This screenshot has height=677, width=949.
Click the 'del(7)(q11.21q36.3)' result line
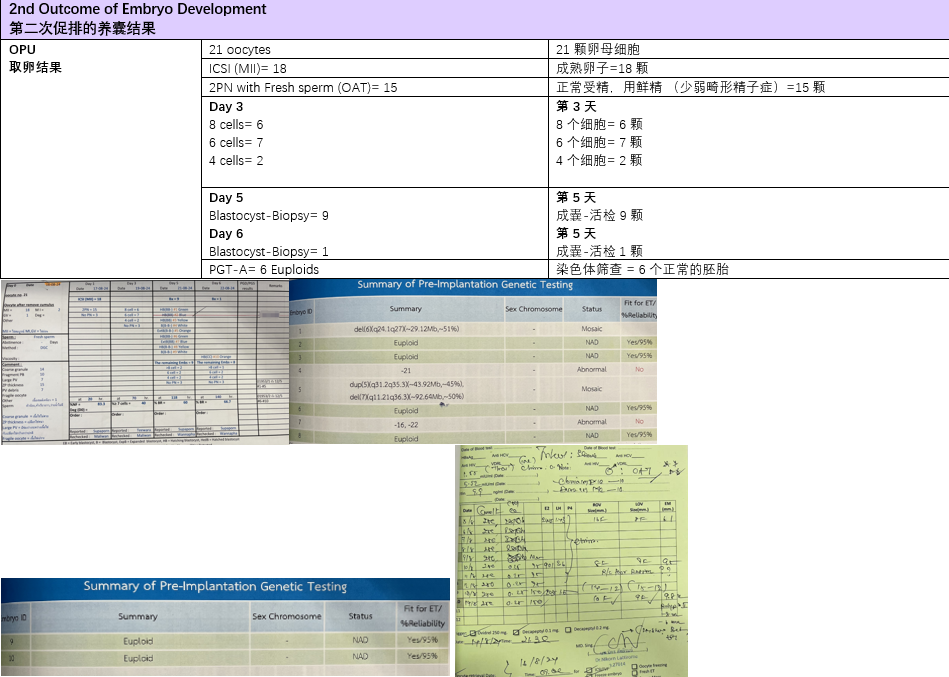pos(406,397)
